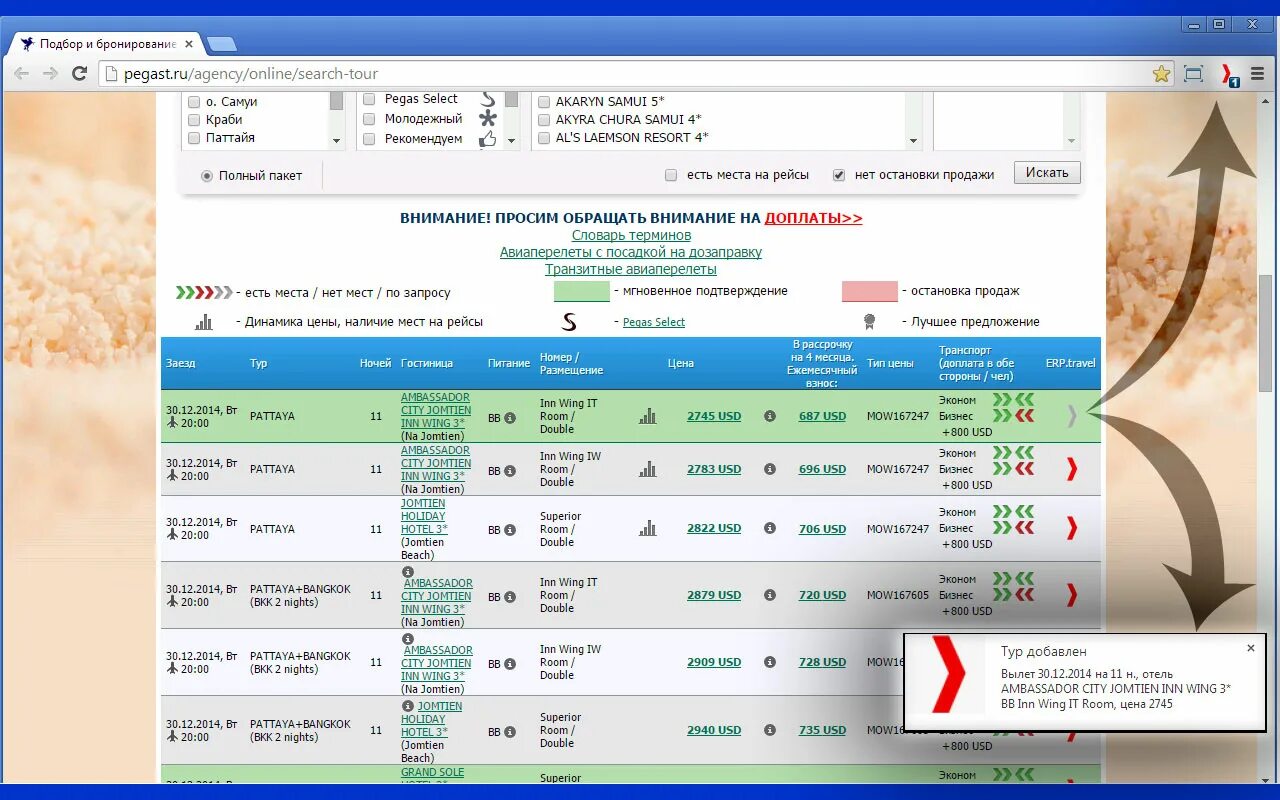The width and height of the screenshot is (1280, 800).
Task: Open 'Авиаперелеты с посадкой на дозаправку' link
Action: click(x=631, y=252)
